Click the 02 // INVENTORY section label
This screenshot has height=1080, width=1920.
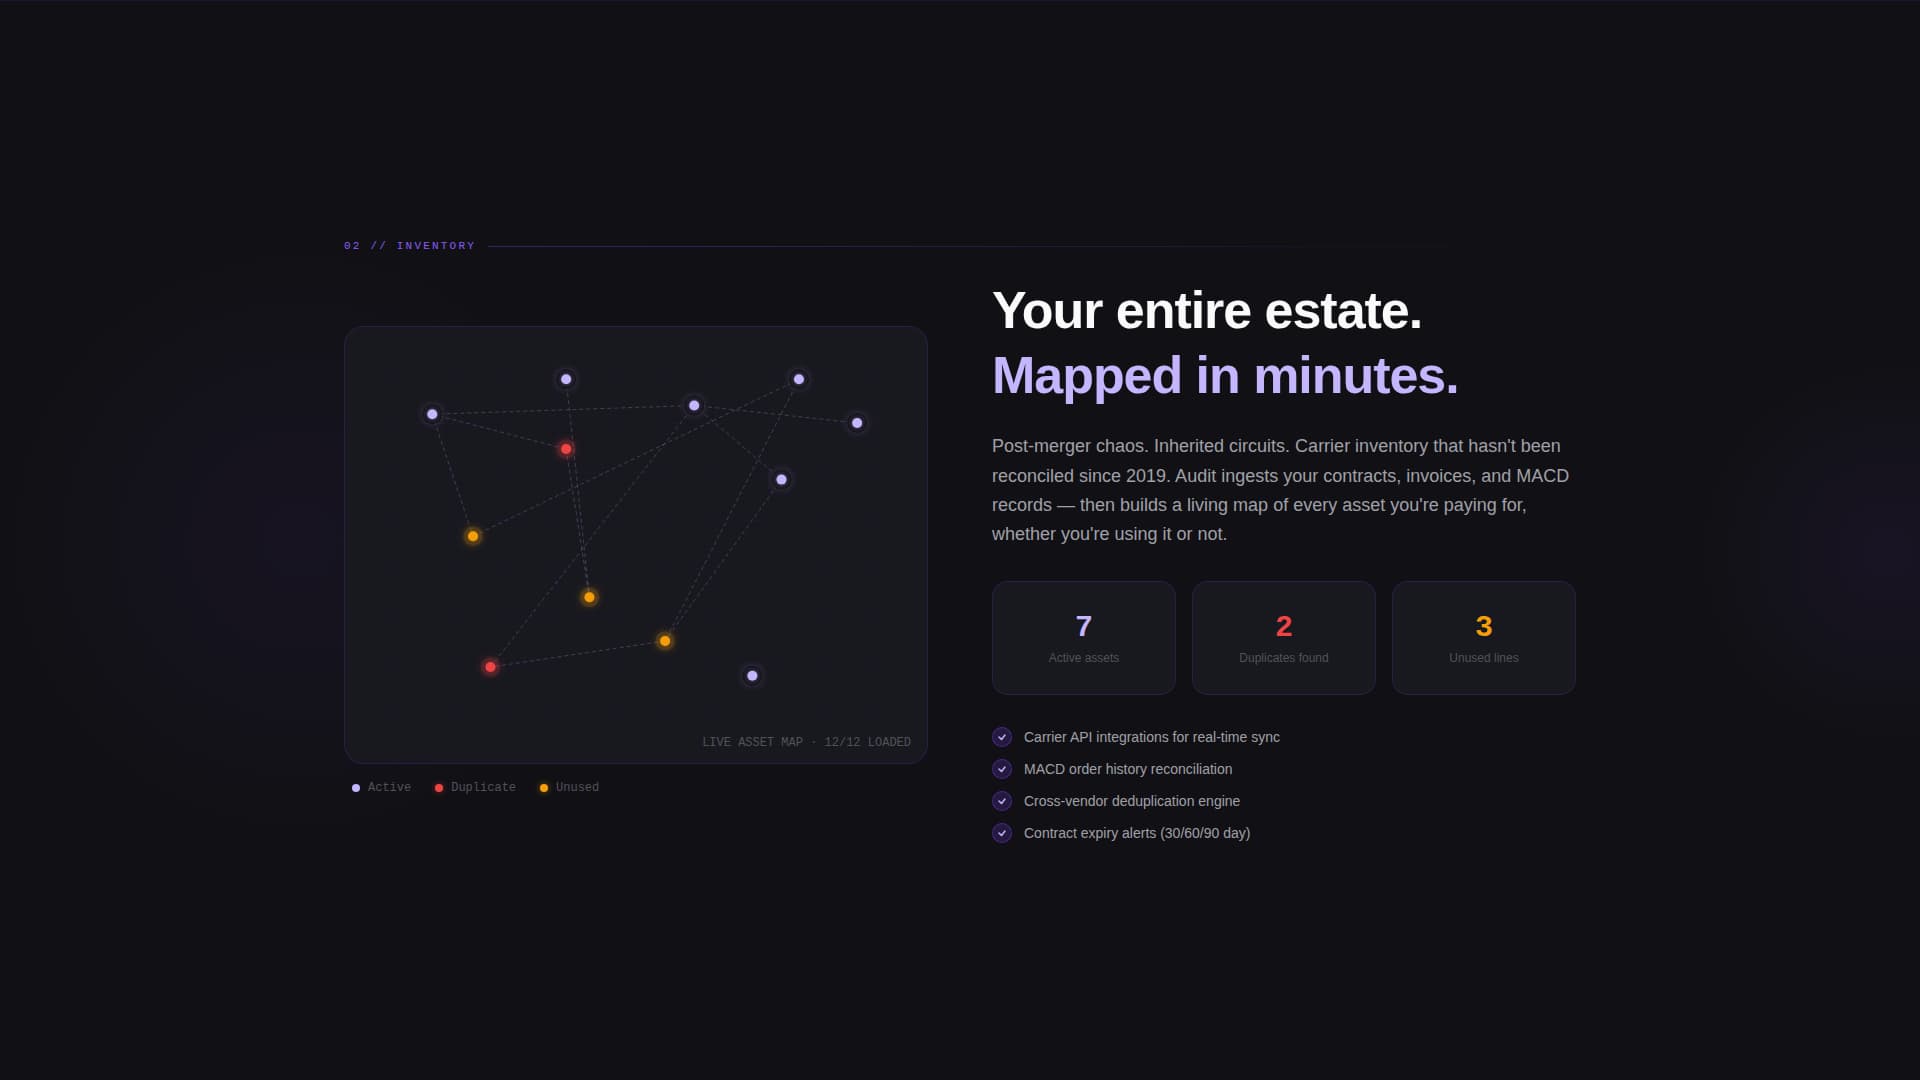[x=409, y=246]
